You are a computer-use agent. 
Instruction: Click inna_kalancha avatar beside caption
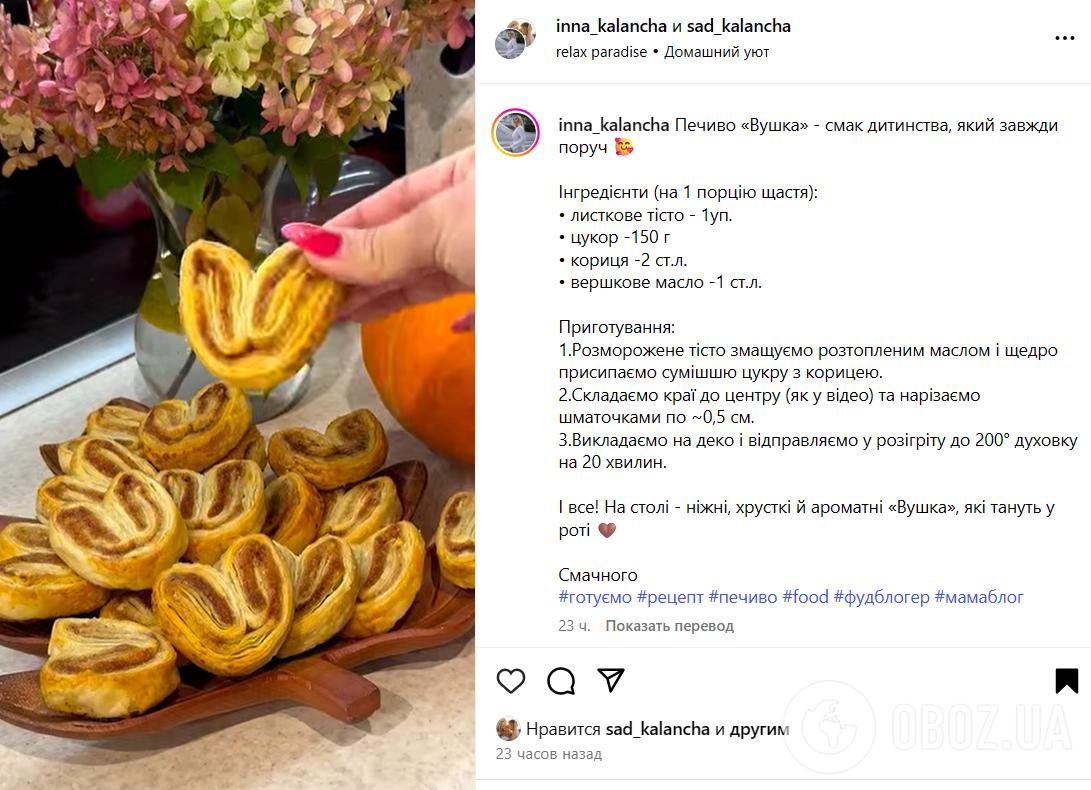[x=516, y=132]
